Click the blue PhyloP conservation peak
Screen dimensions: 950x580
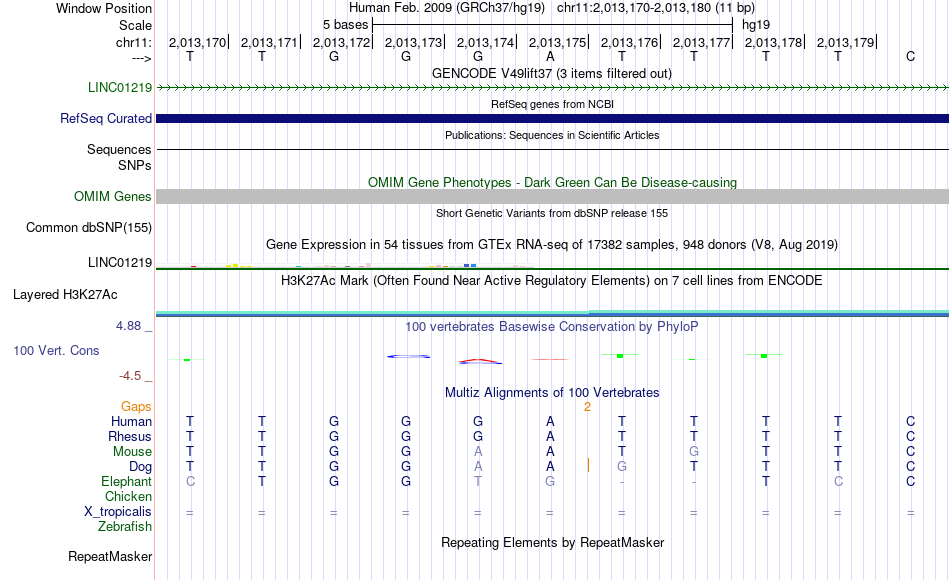(409, 356)
